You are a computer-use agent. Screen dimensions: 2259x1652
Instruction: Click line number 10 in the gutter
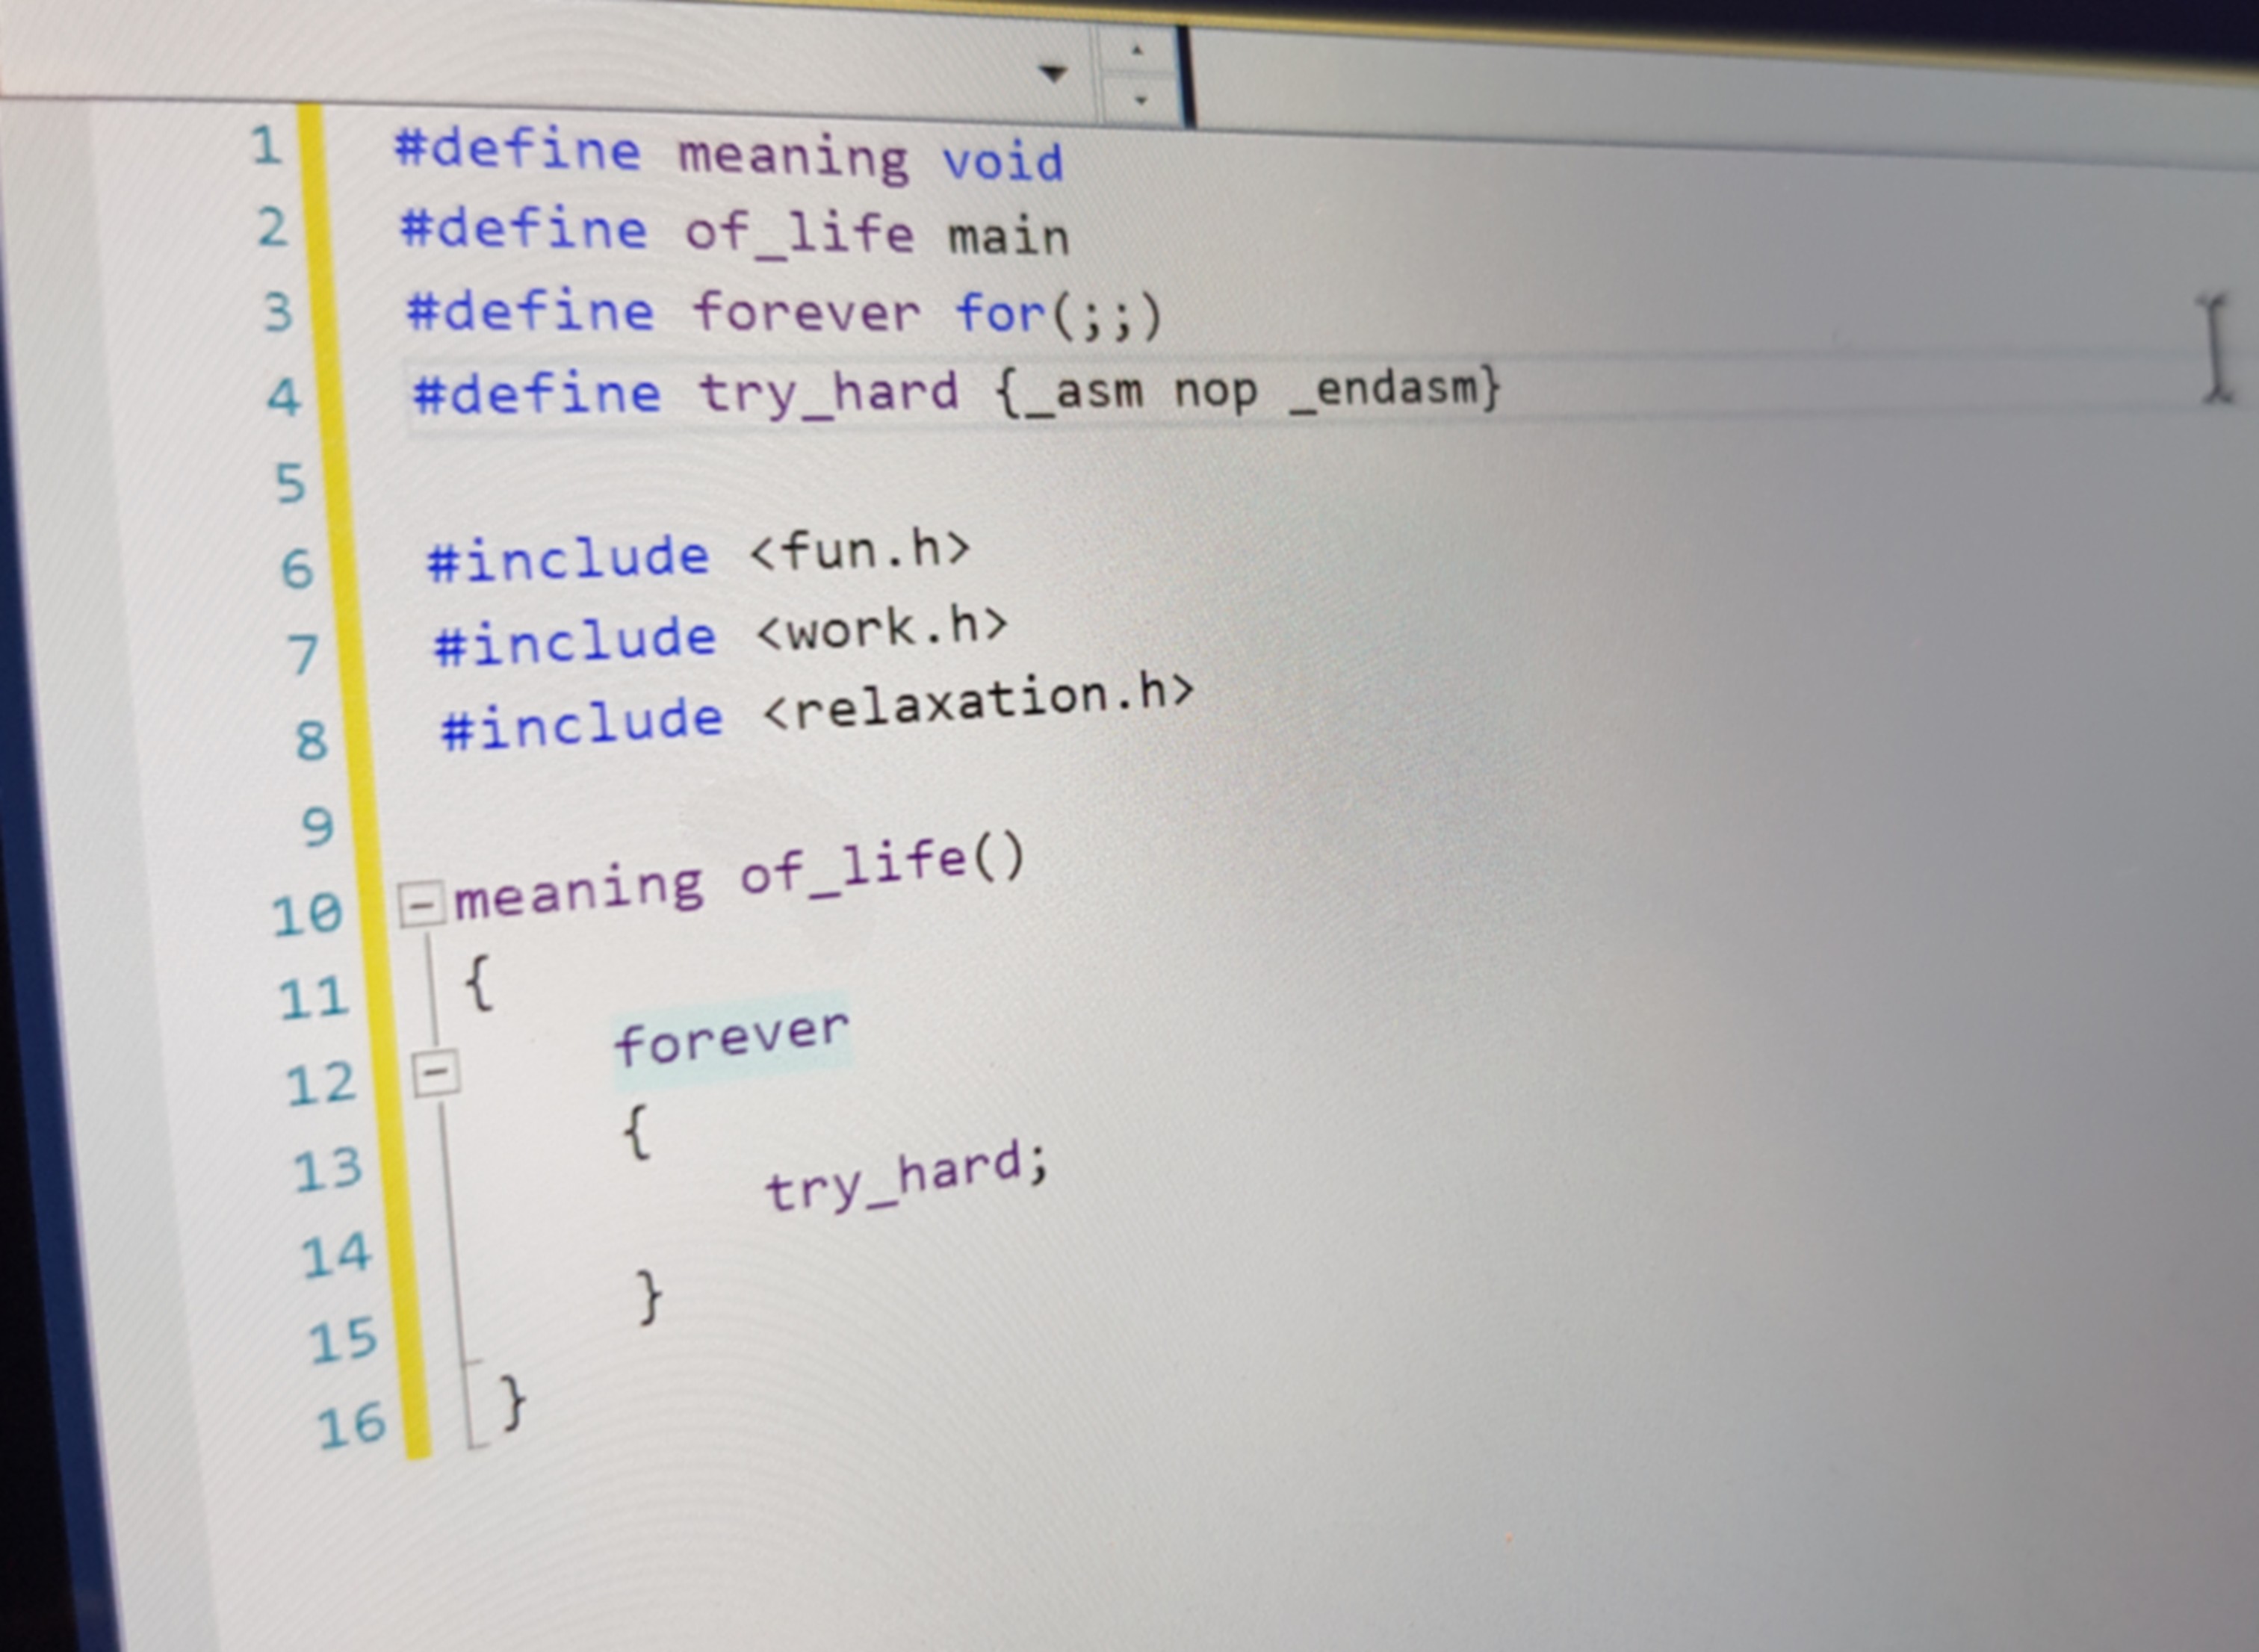coord(307,914)
